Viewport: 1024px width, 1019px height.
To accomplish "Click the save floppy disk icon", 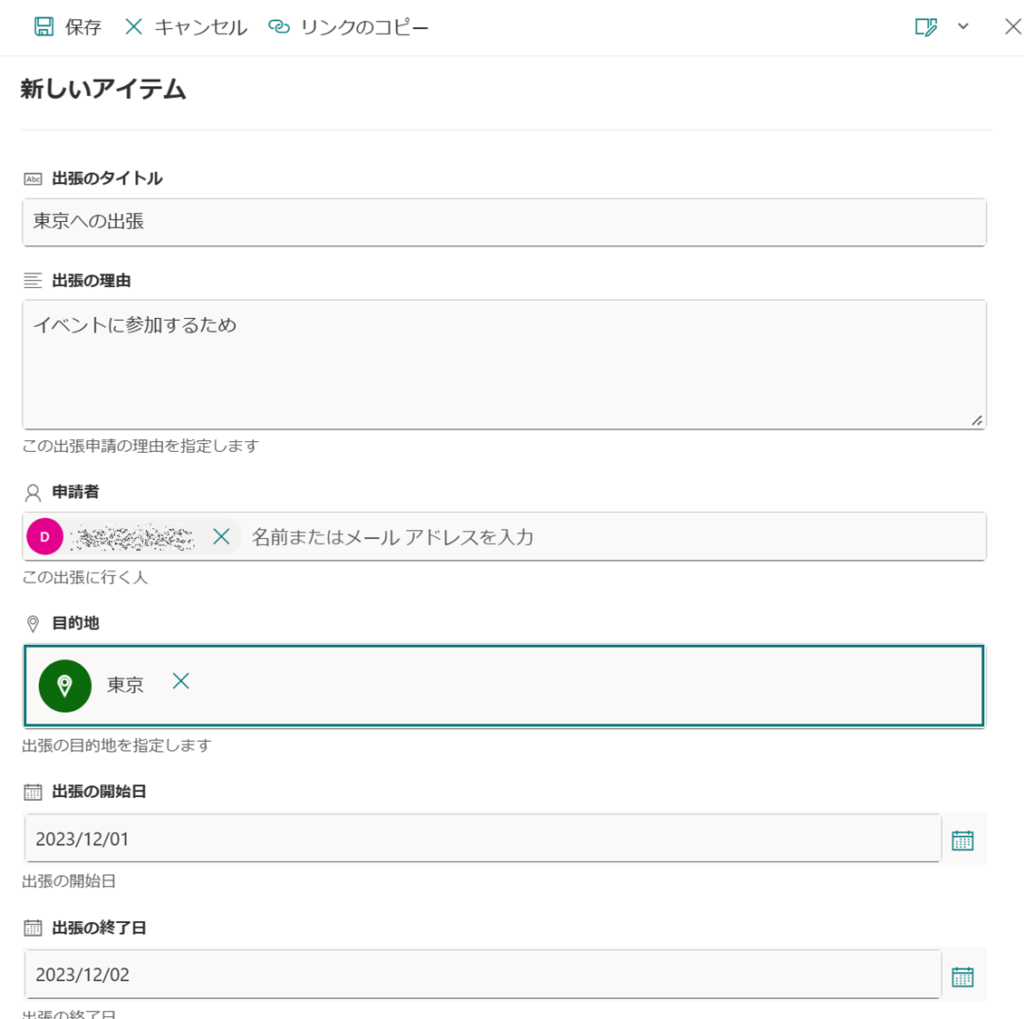I will 44,27.
